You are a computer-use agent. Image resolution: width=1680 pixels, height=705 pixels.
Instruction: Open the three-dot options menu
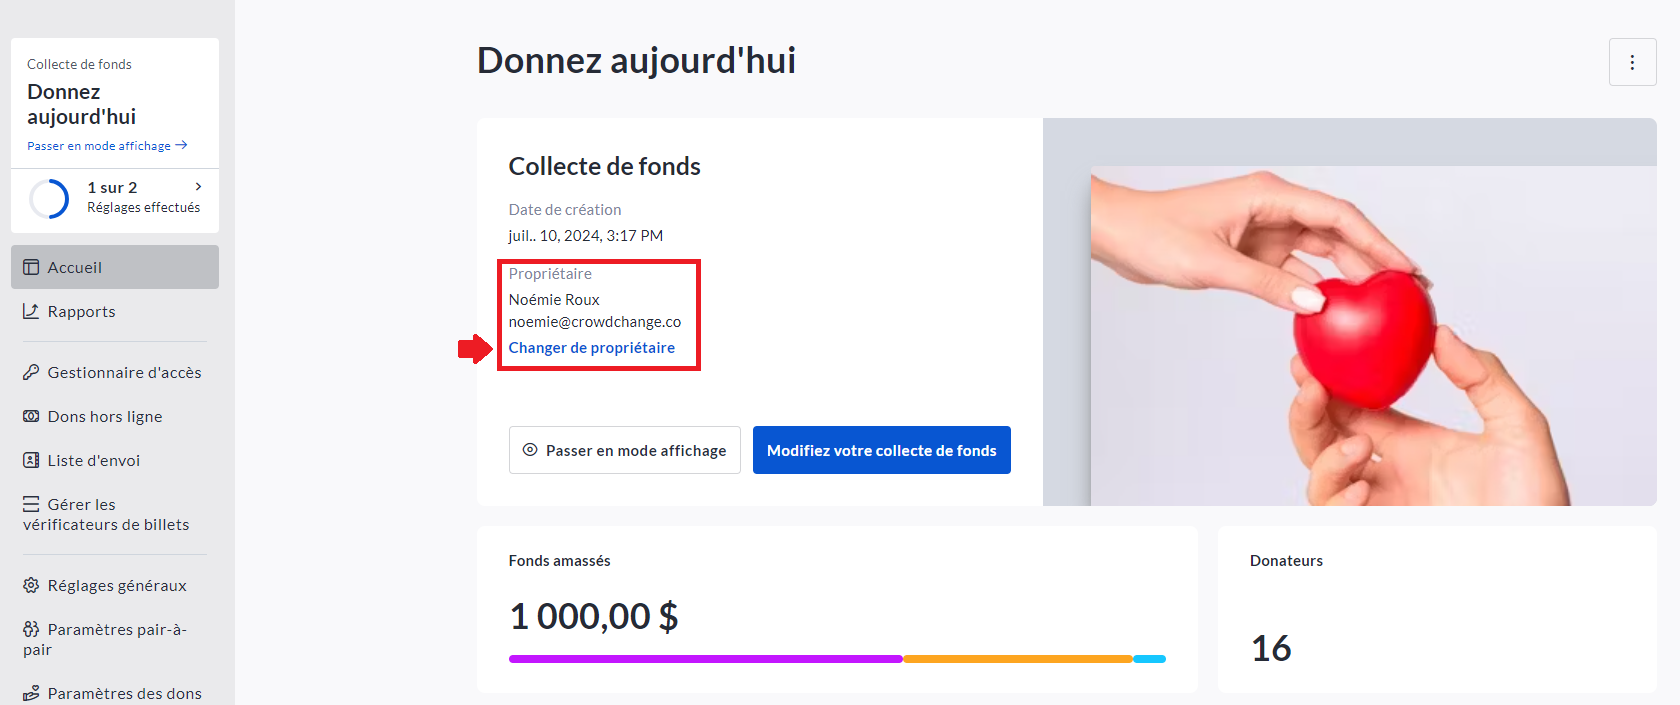click(x=1632, y=62)
